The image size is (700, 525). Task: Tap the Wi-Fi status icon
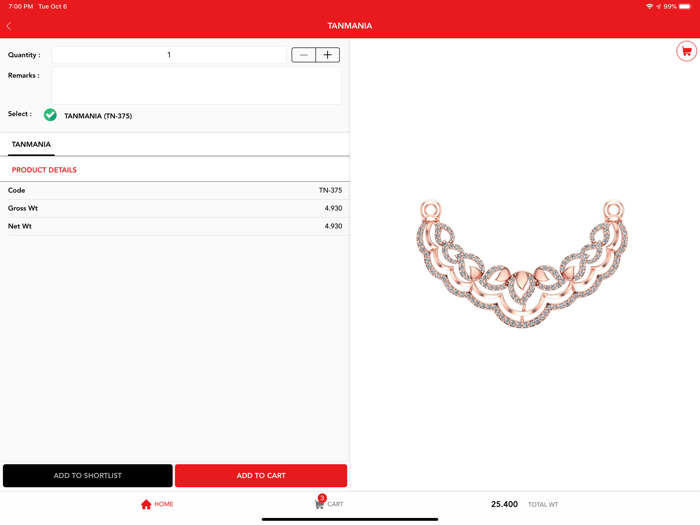pos(650,6)
